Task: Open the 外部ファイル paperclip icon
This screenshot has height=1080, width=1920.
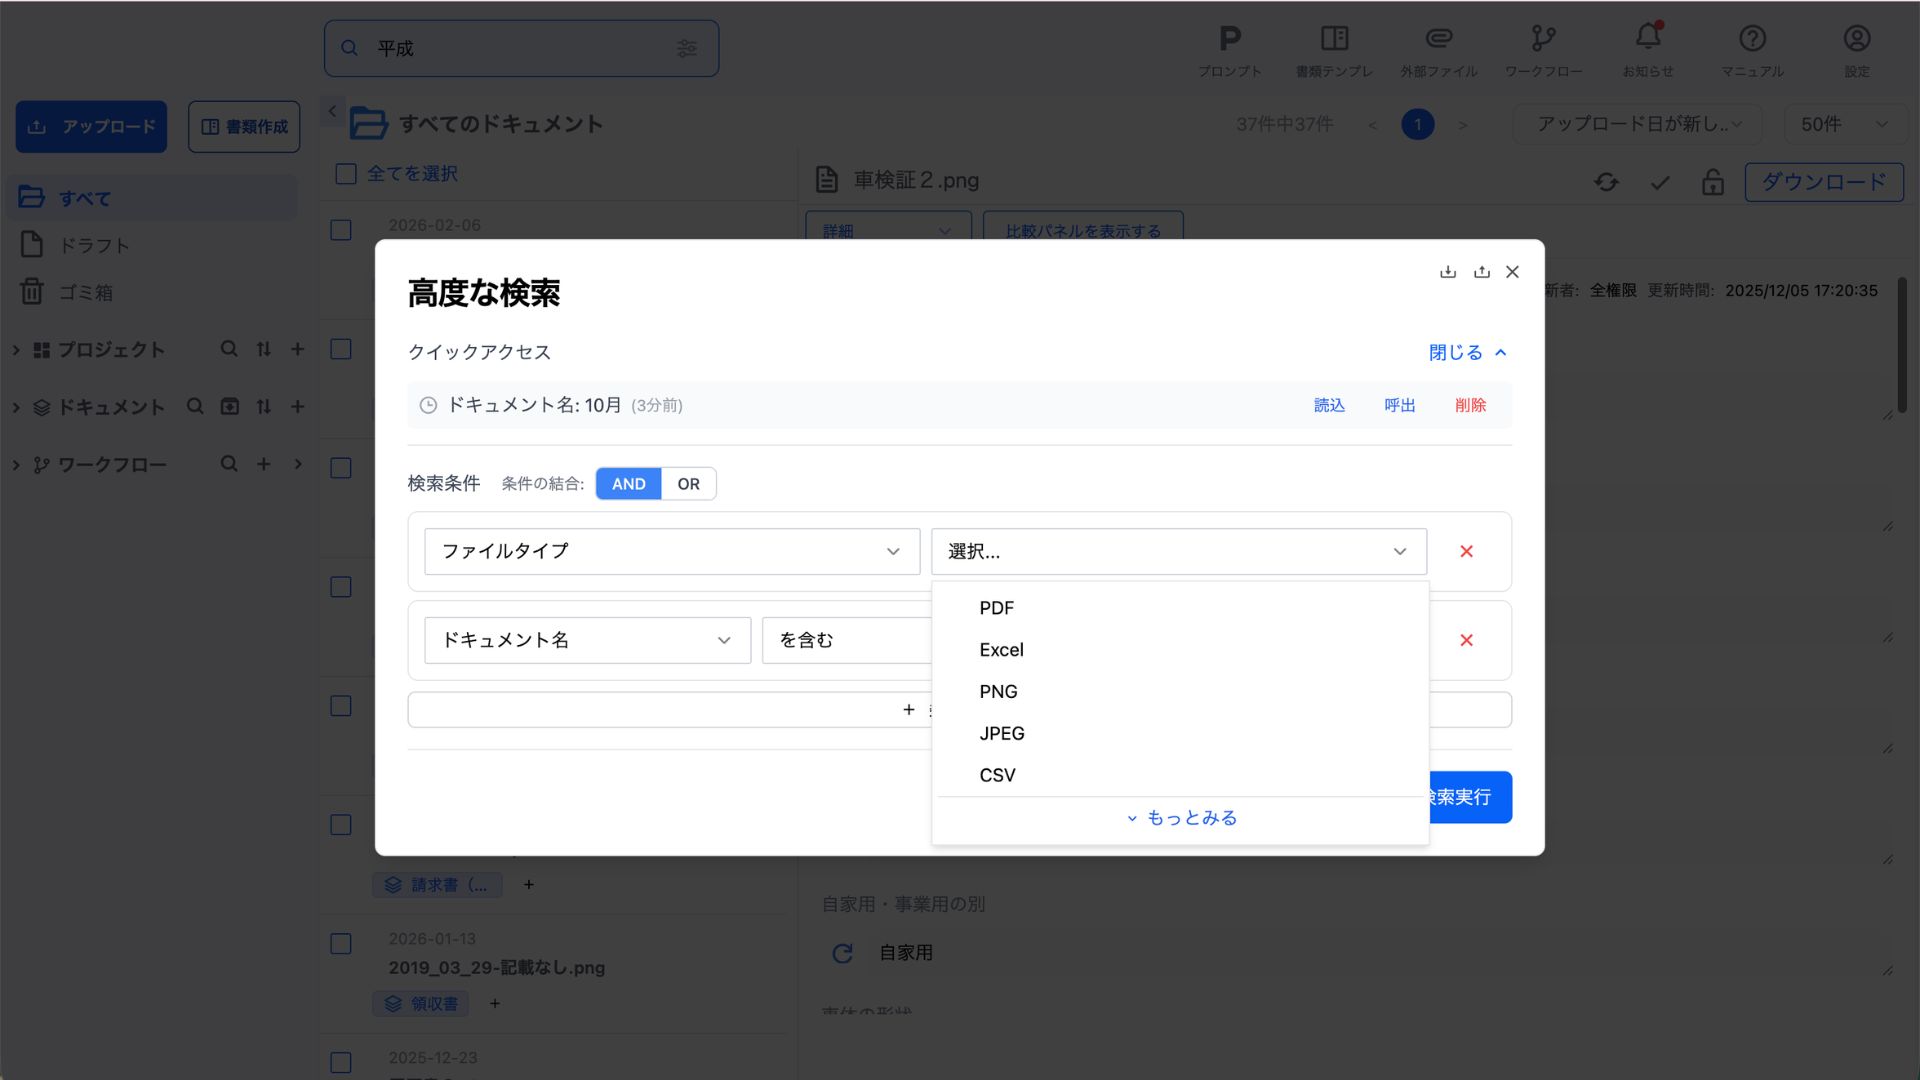Action: point(1438,39)
